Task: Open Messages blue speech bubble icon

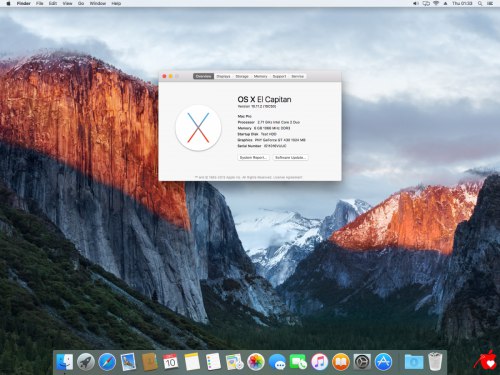Action: 277,362
